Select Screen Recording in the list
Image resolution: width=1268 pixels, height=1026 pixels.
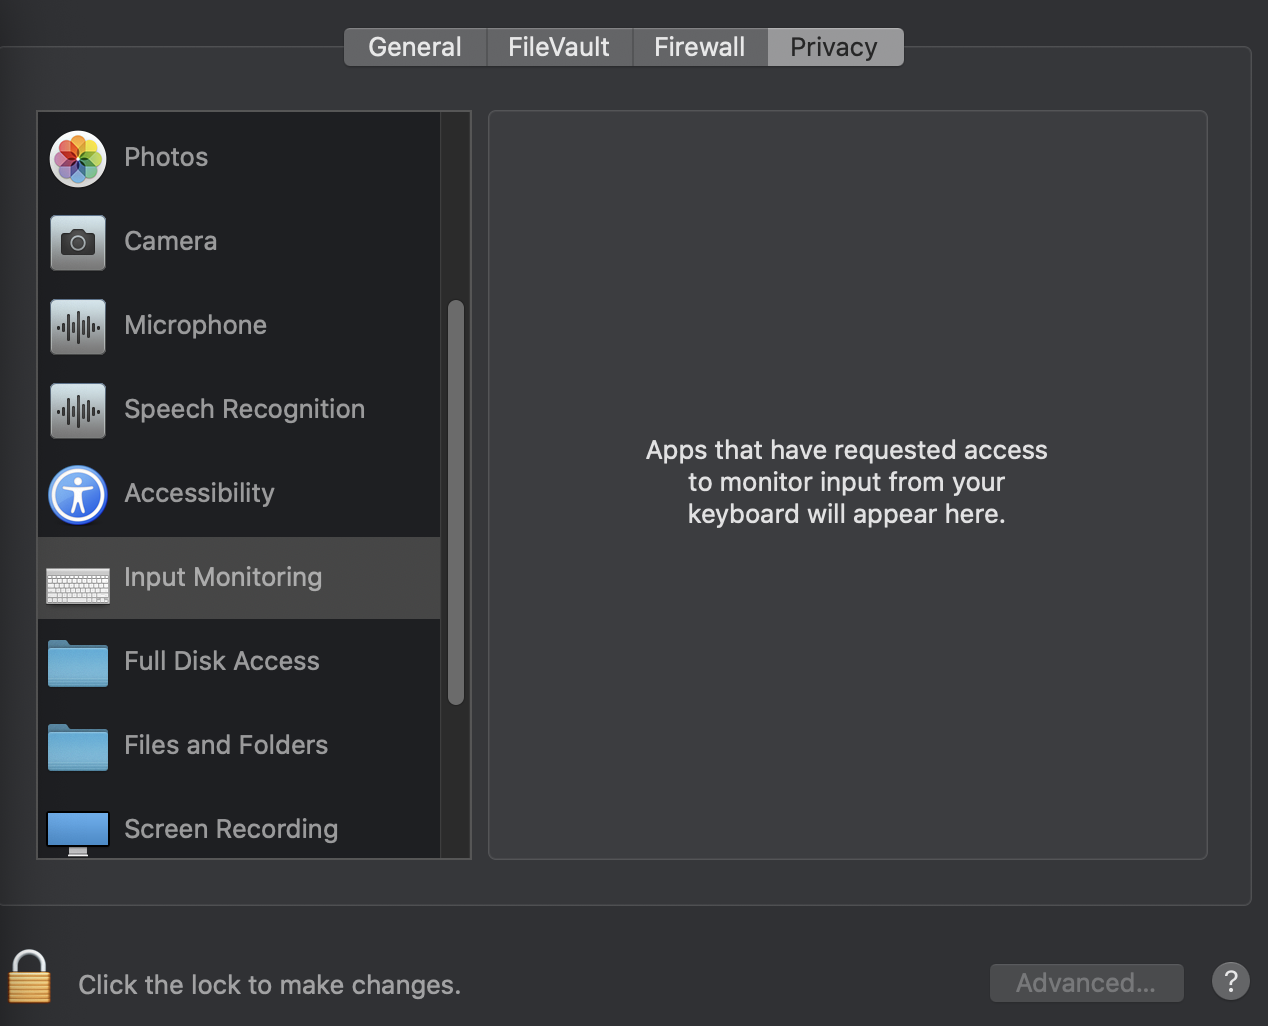(x=231, y=829)
